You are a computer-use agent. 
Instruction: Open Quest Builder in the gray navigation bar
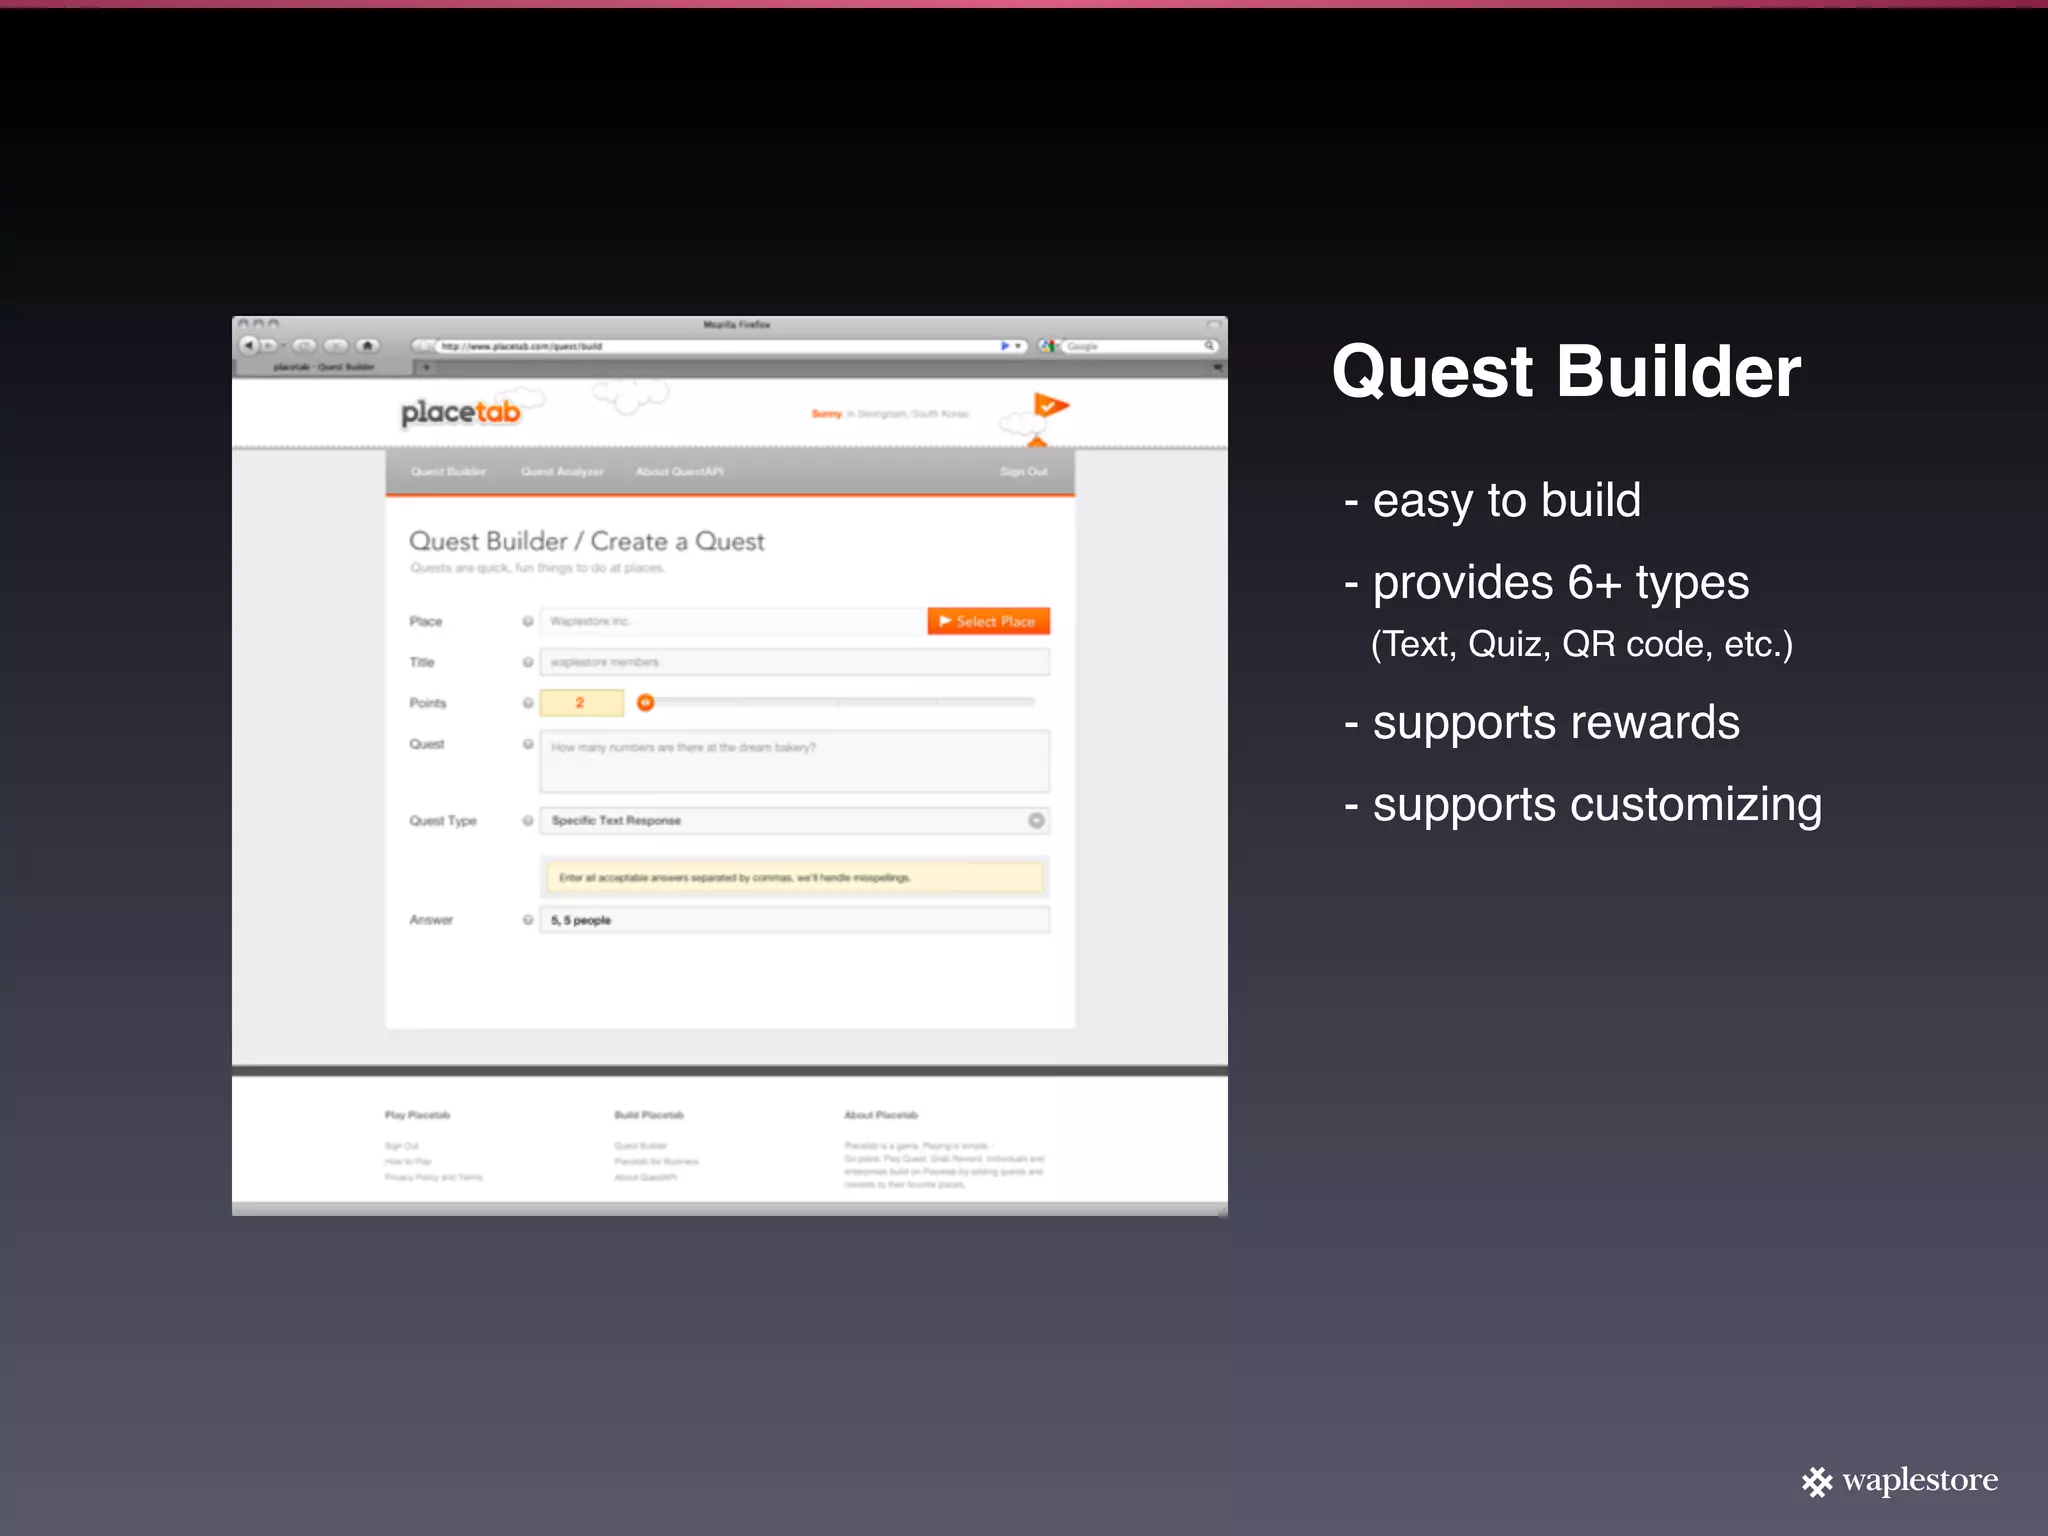click(x=448, y=471)
